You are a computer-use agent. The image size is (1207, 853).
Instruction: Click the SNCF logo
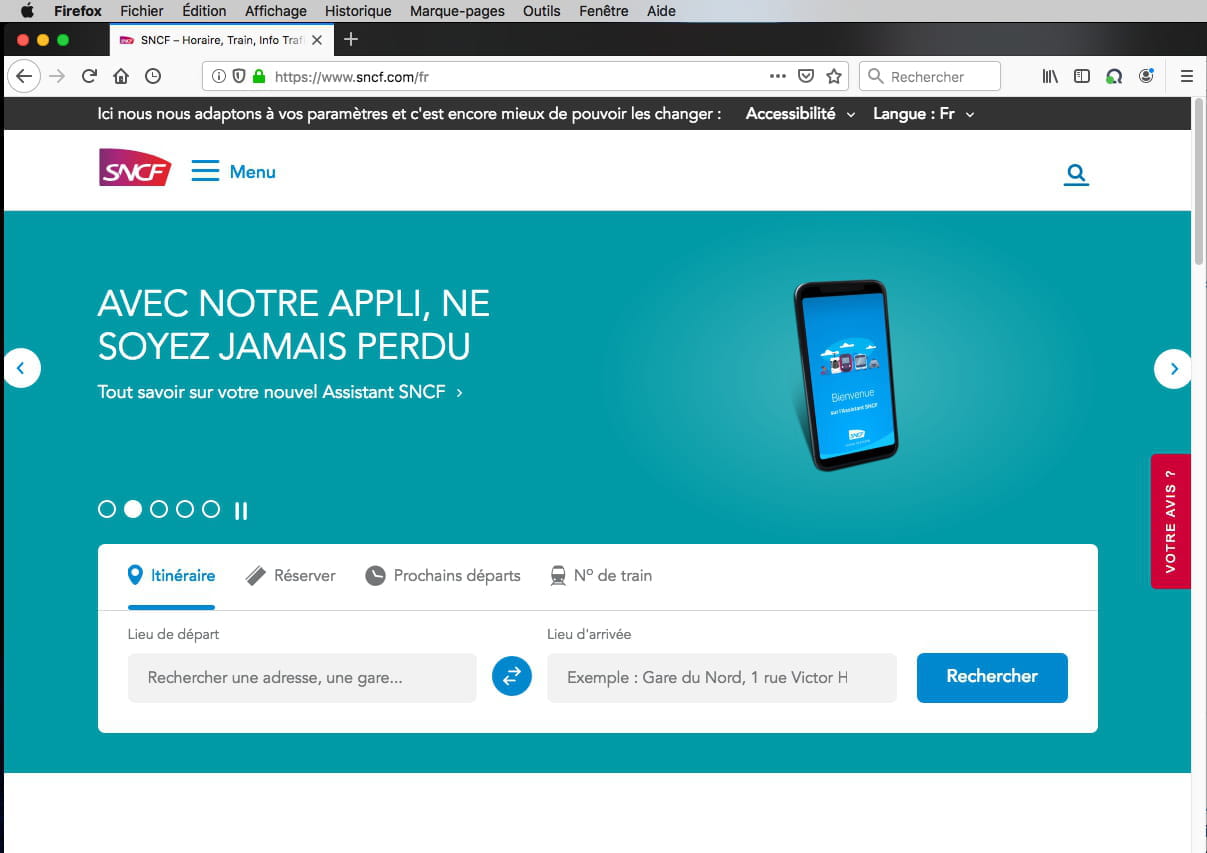coord(135,167)
